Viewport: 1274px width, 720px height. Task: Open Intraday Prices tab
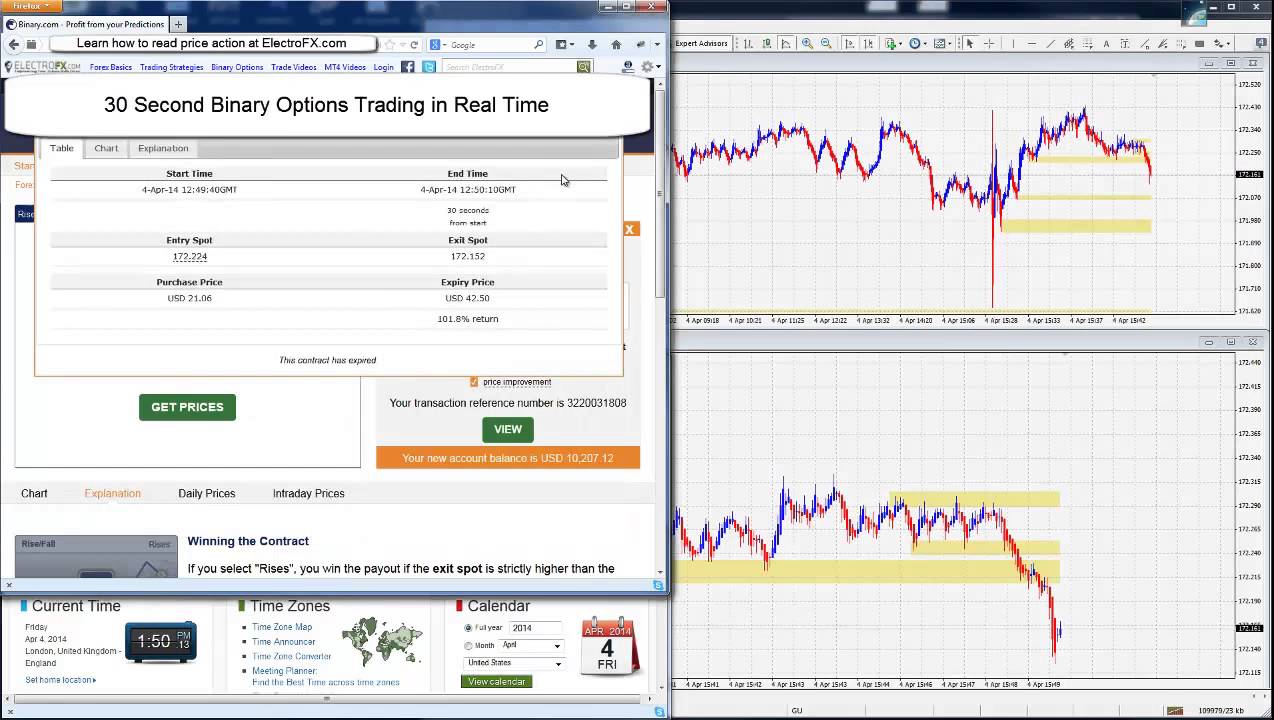(309, 493)
